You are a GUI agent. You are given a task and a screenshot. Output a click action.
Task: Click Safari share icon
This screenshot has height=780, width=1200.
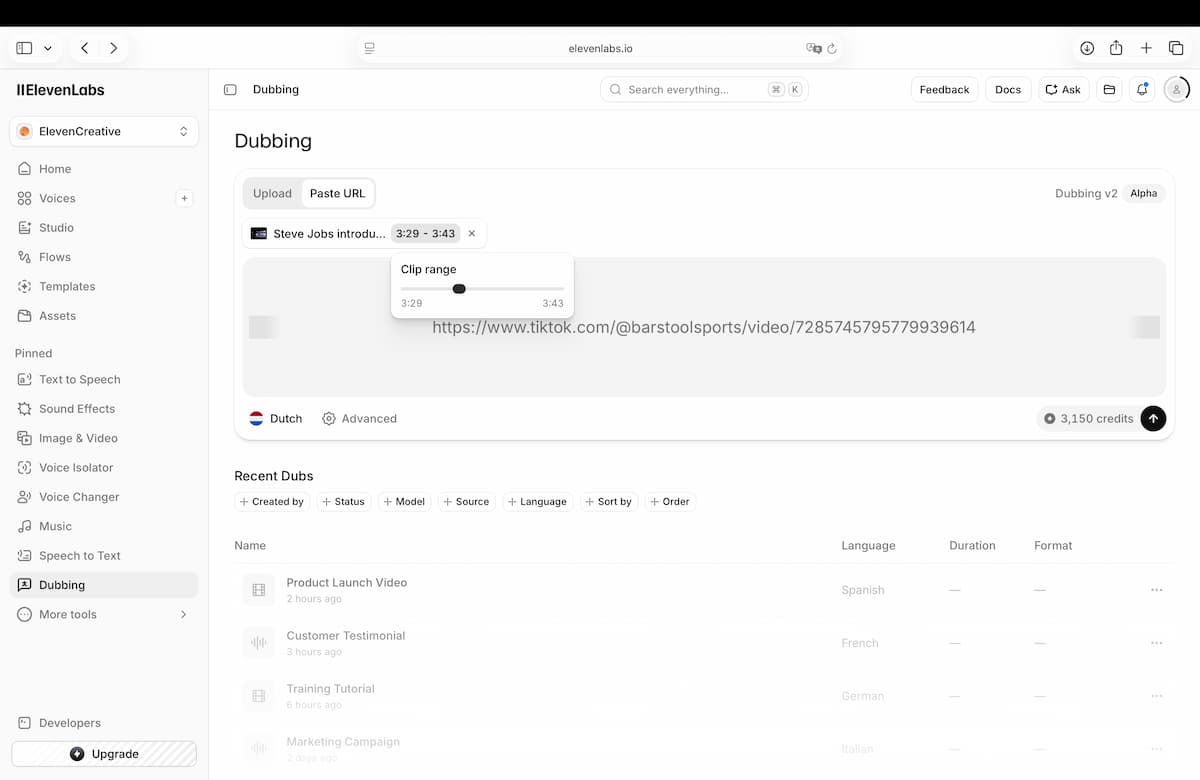[x=1116, y=48]
